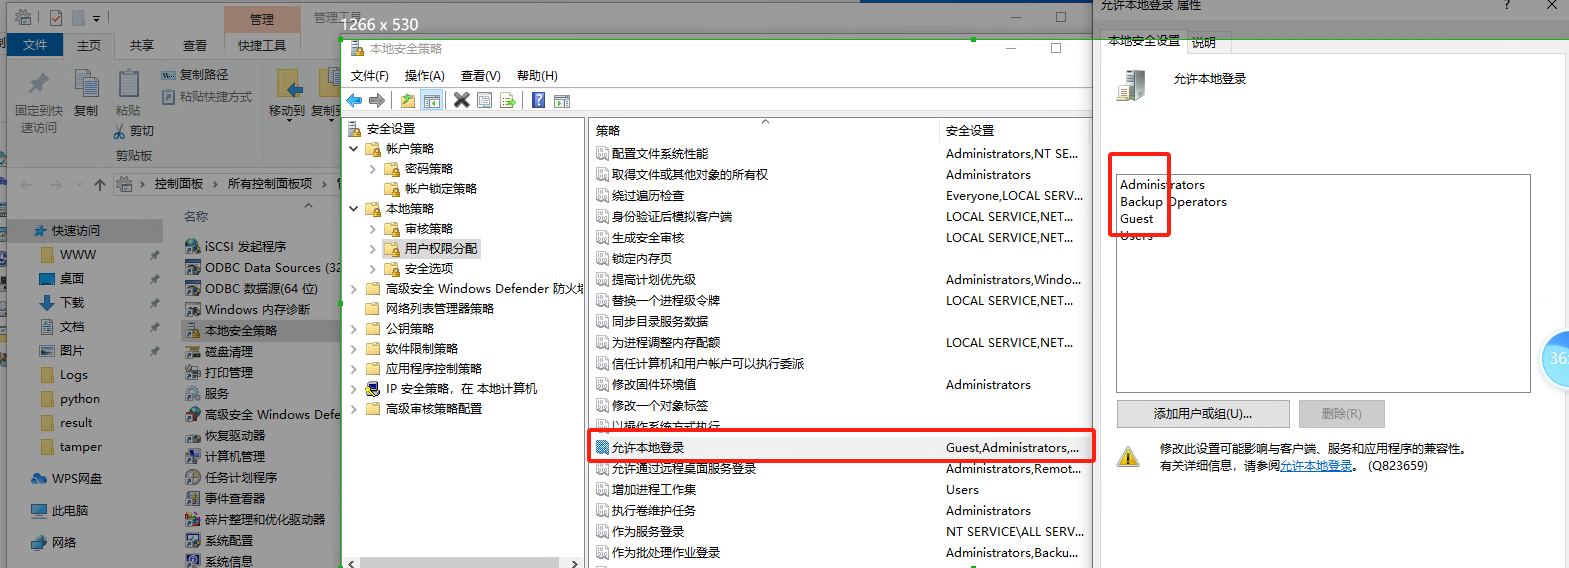Select 打印管理 in Explorer list

click(219, 372)
